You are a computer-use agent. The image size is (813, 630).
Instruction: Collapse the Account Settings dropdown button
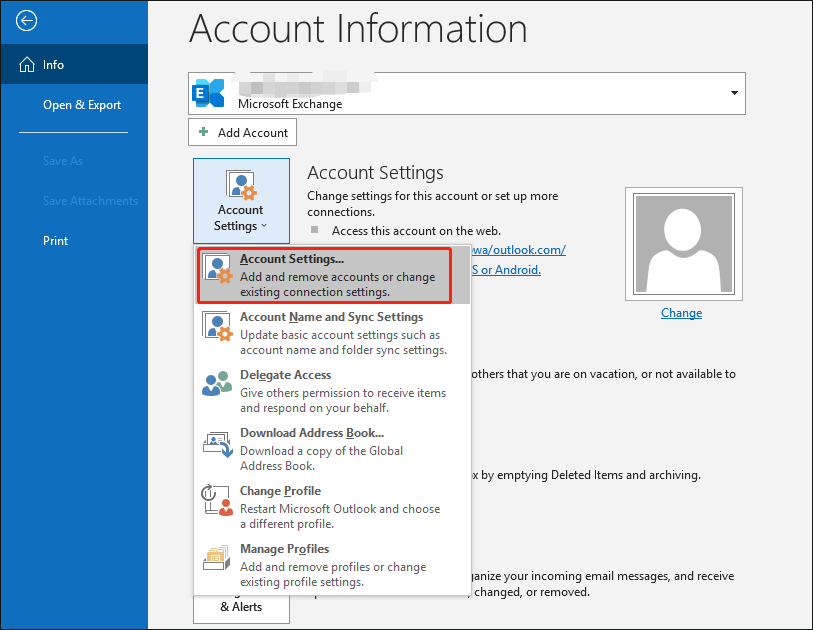click(x=240, y=200)
